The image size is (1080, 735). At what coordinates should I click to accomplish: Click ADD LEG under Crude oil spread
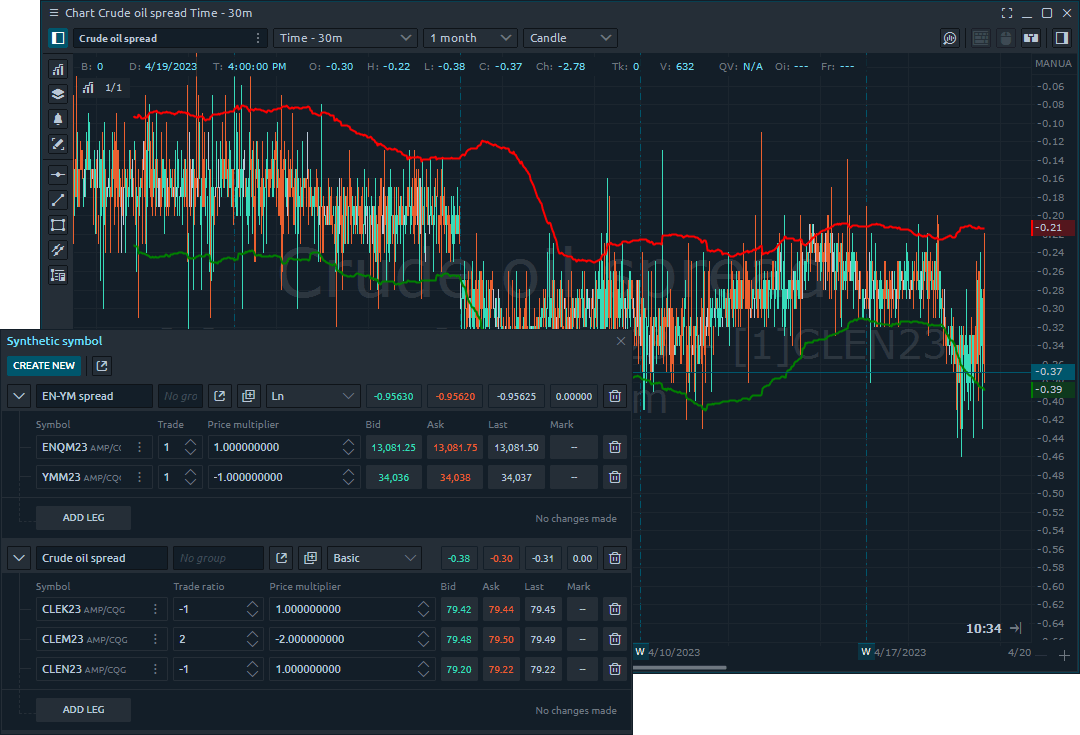(x=83, y=709)
